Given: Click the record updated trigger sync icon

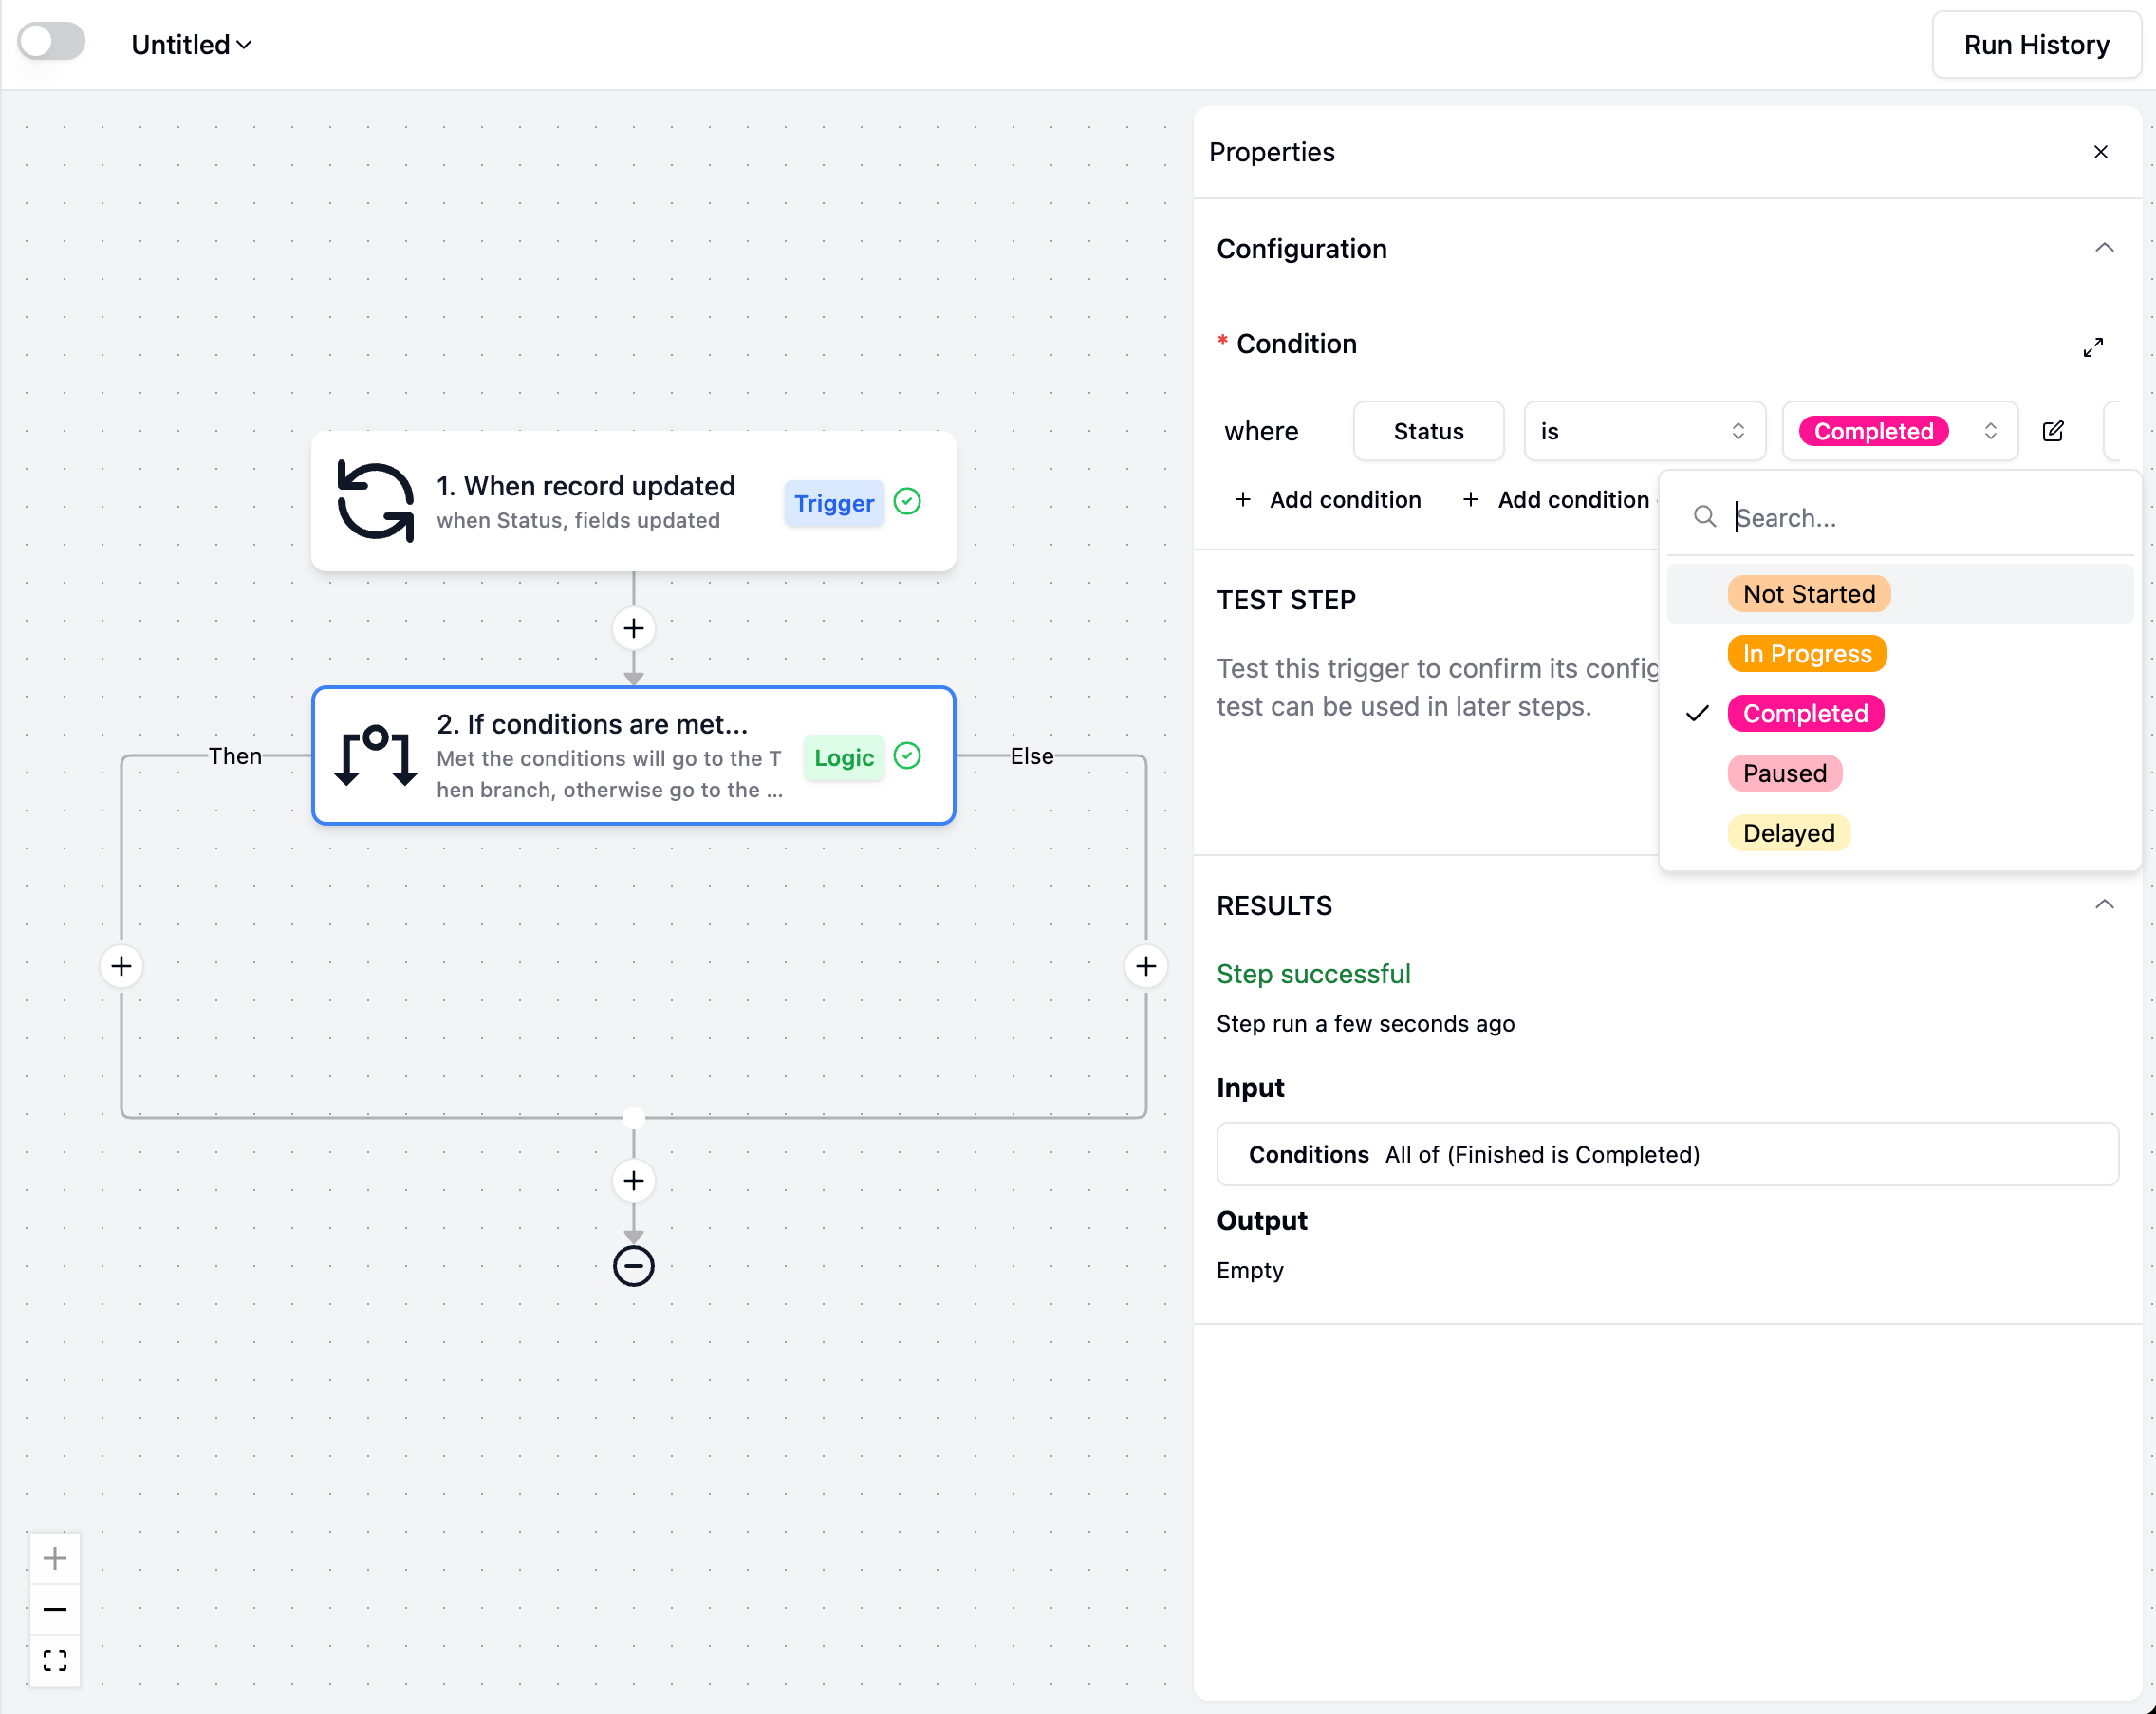Looking at the screenshot, I should pos(375,501).
